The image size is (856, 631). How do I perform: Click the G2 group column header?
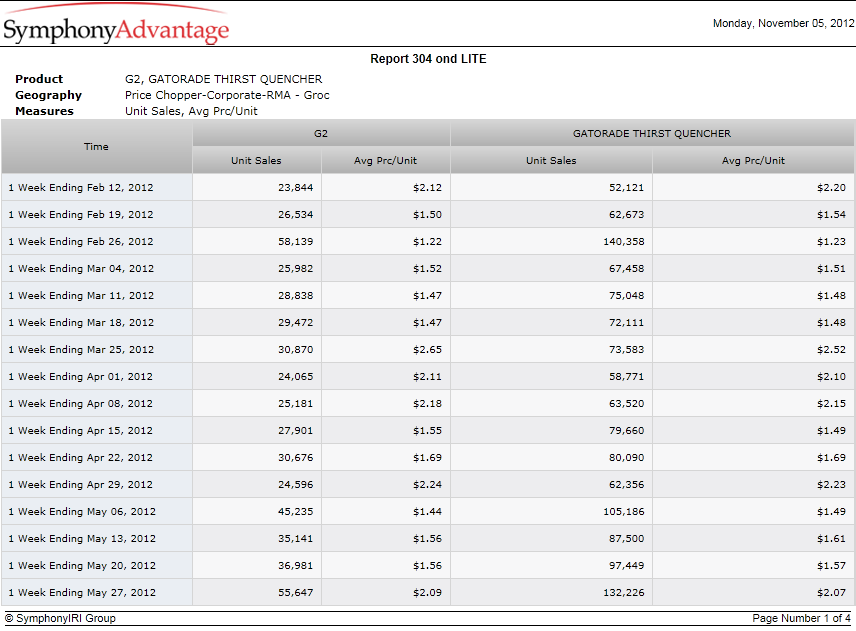[x=321, y=134]
